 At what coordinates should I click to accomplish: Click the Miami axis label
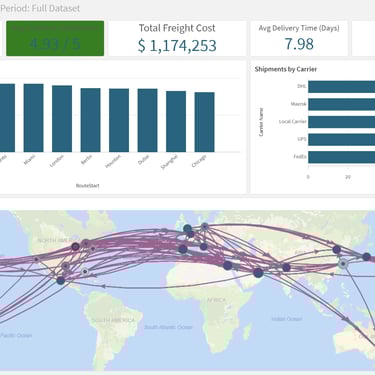coord(30,161)
